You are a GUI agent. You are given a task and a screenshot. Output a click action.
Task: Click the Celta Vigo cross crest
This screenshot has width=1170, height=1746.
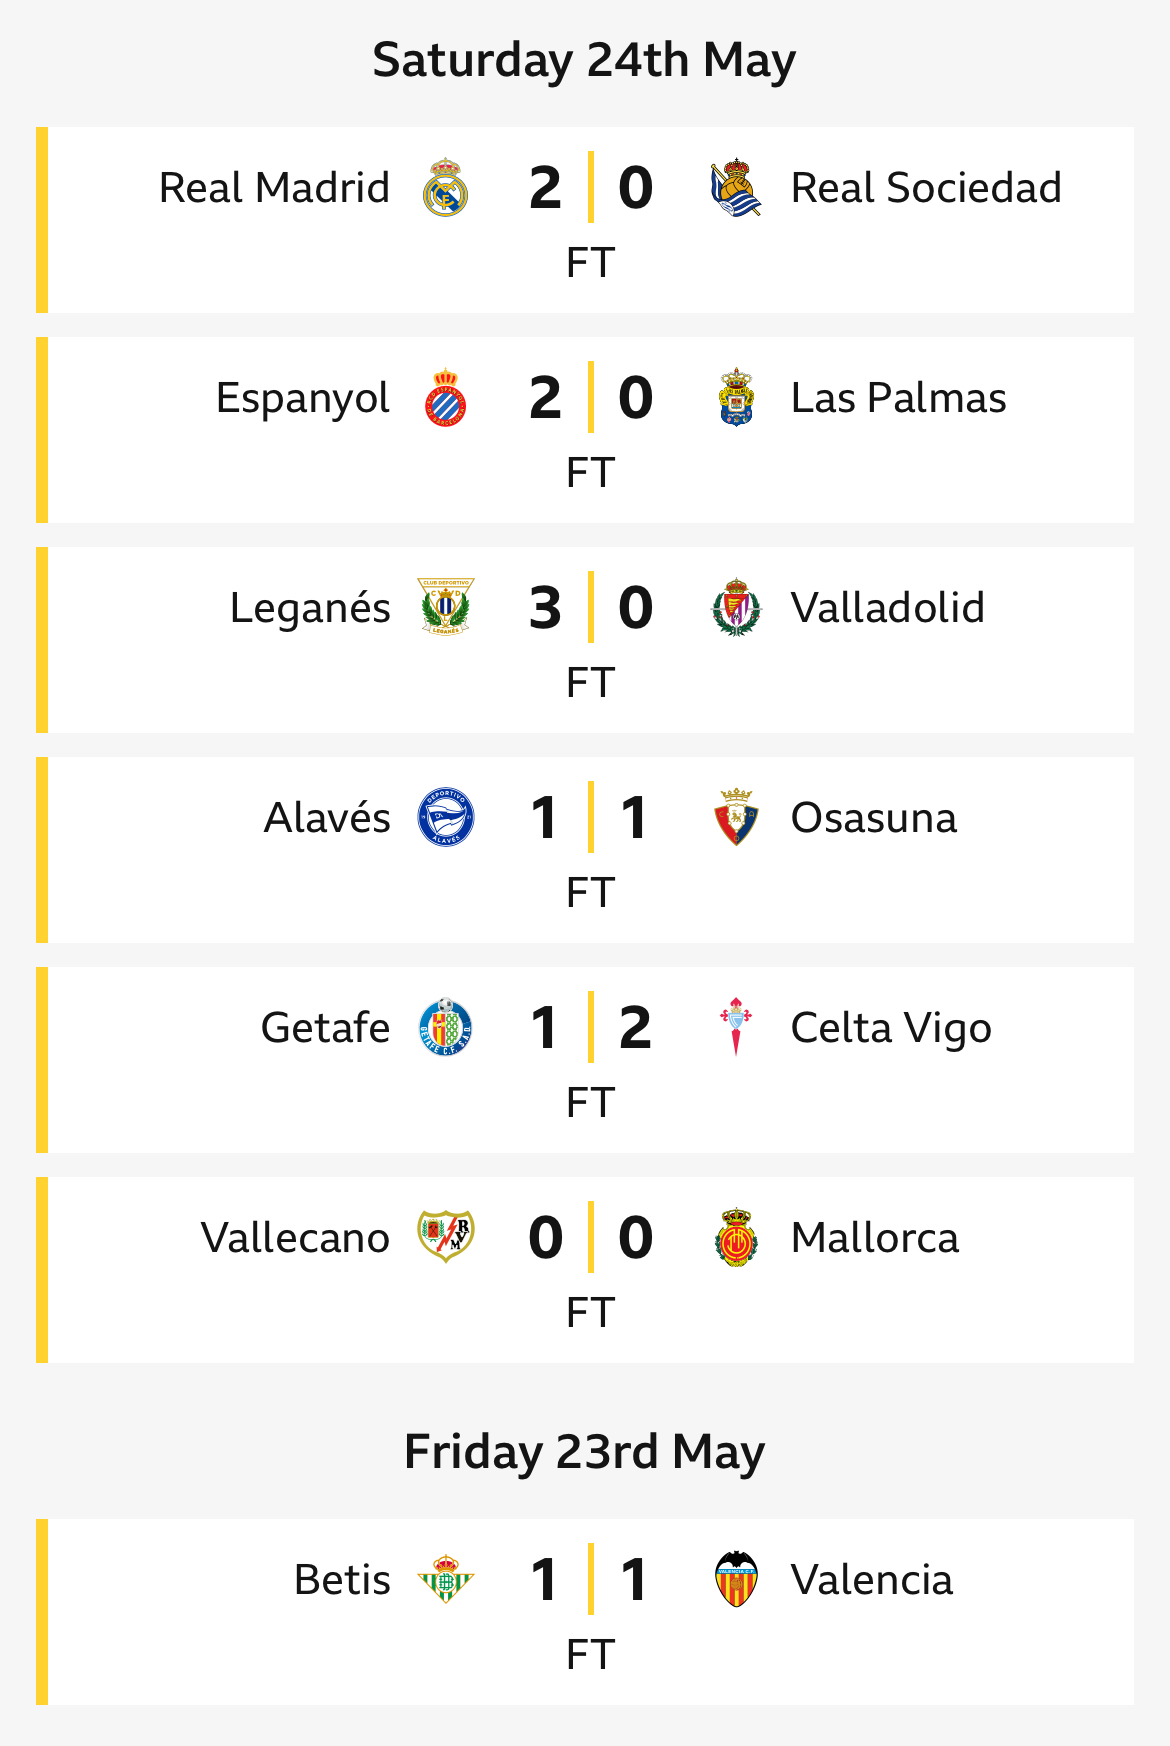pyautogui.click(x=736, y=1028)
